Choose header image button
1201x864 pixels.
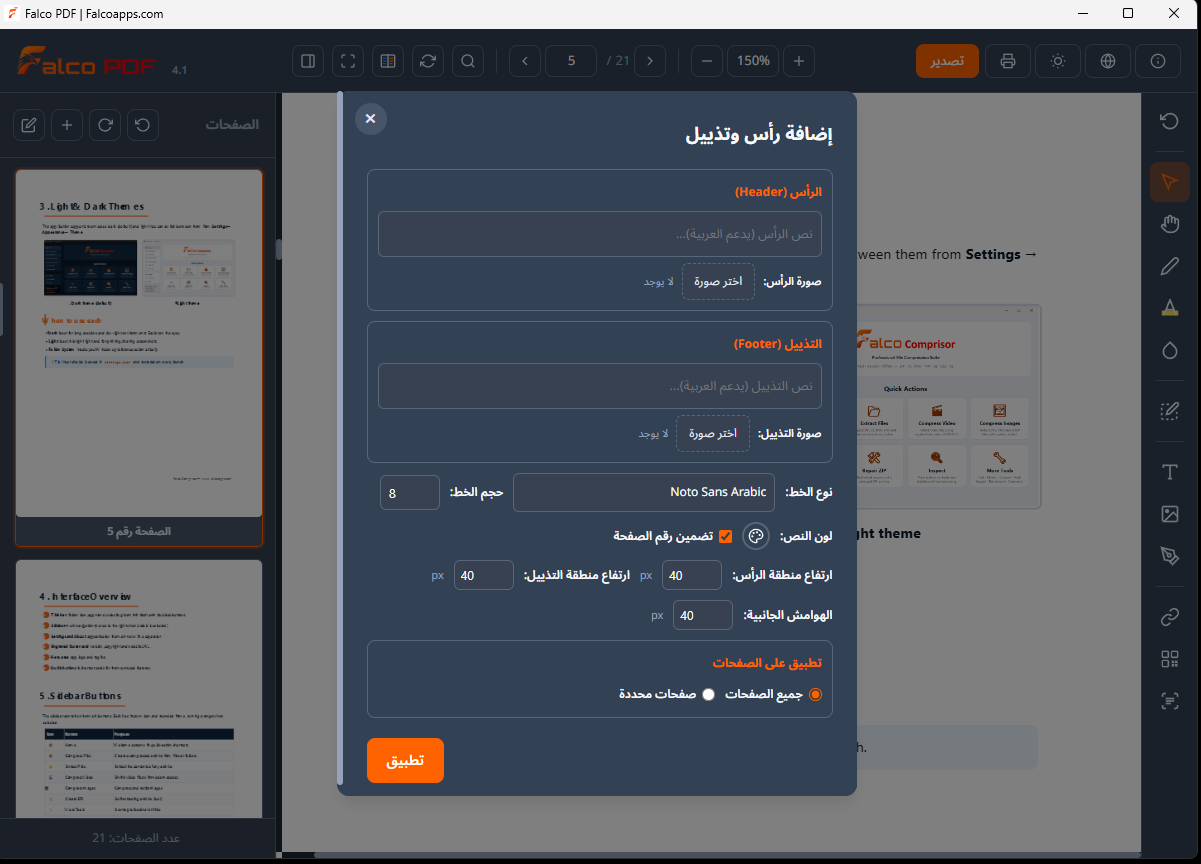click(x=719, y=281)
